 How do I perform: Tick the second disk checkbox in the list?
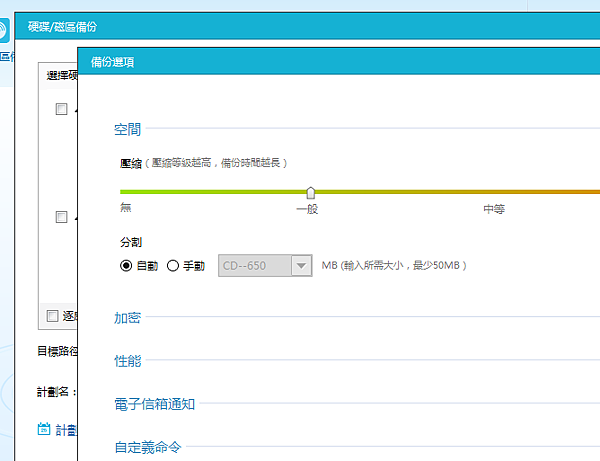(x=62, y=216)
